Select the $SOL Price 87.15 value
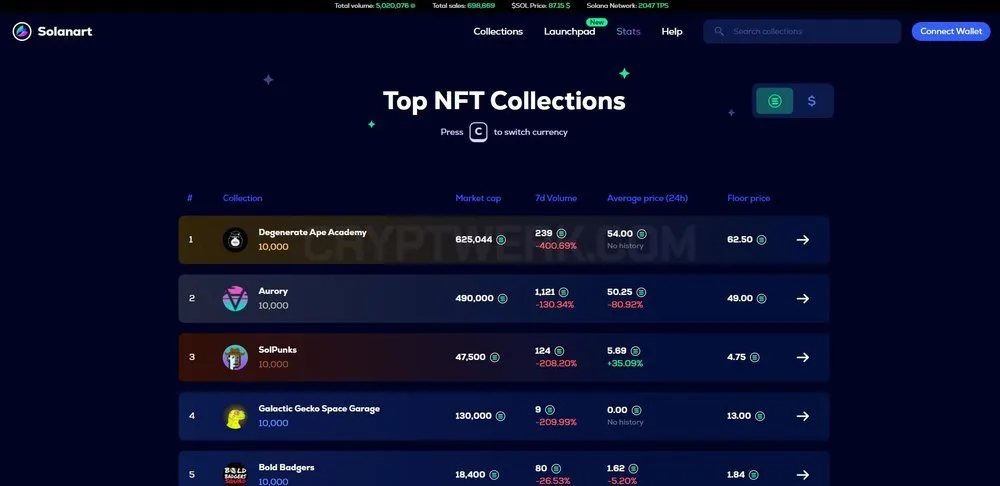This screenshot has width=1000, height=486. (559, 6)
